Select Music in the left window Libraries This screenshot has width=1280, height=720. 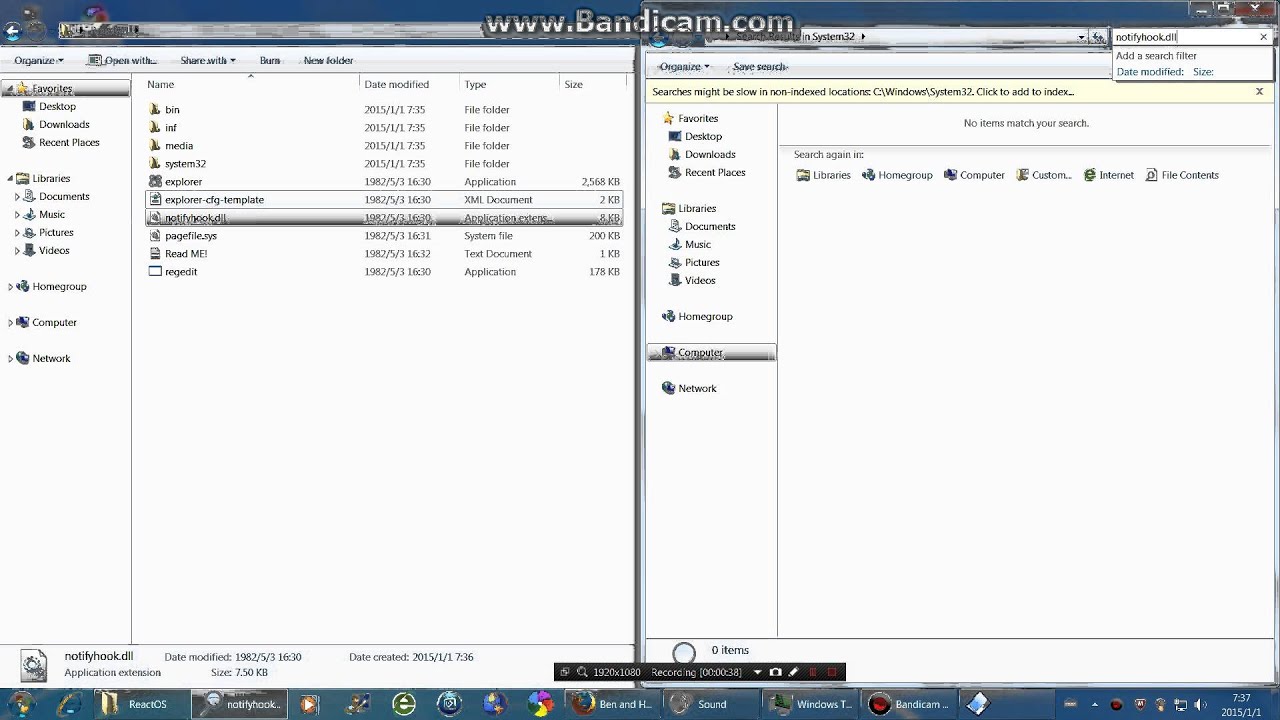coord(52,215)
